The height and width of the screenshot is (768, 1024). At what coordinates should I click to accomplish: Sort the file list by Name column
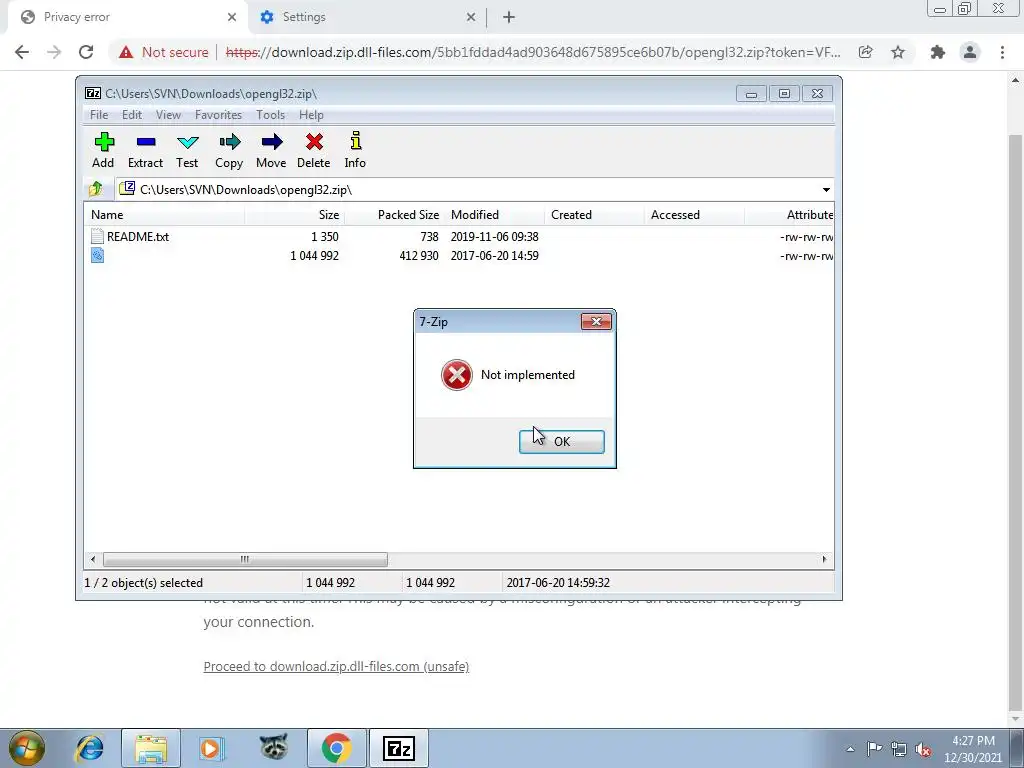tap(165, 215)
